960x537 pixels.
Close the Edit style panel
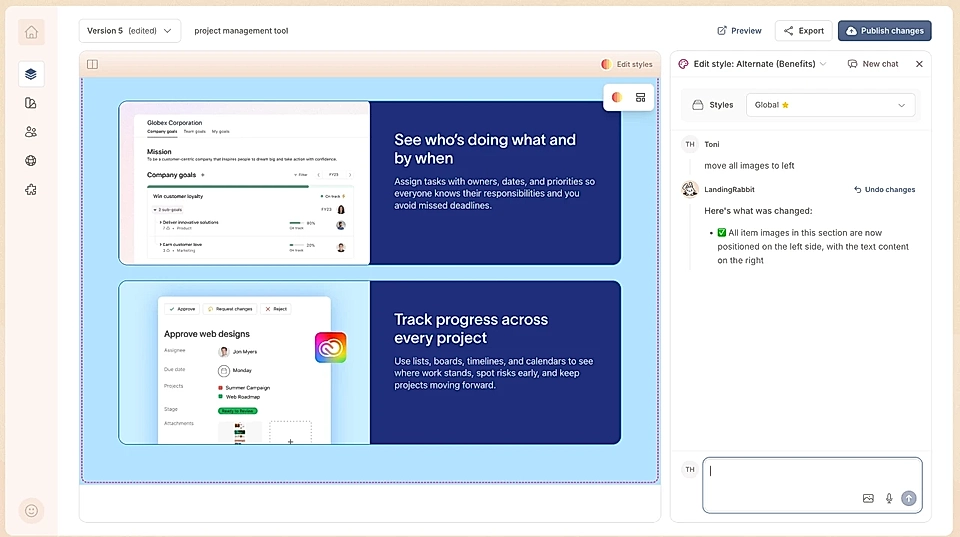click(919, 64)
